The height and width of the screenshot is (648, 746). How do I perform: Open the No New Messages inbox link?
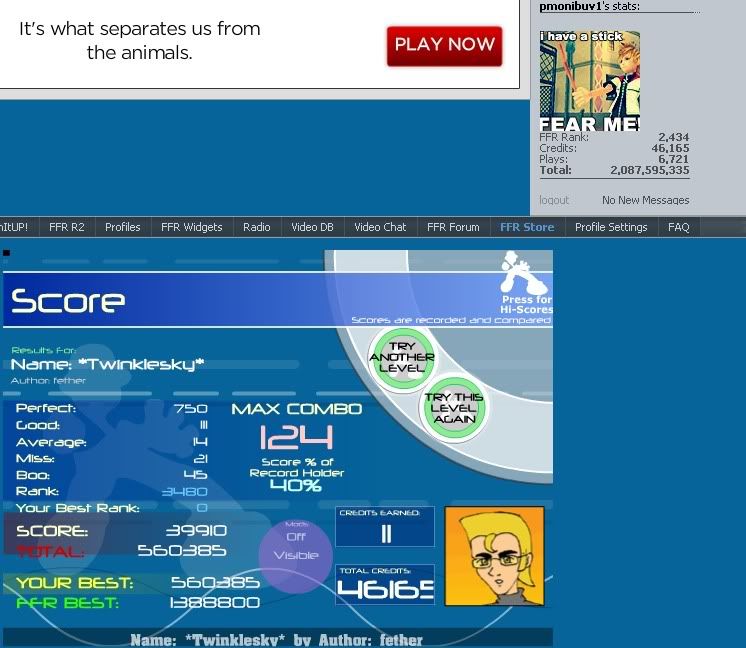[645, 200]
